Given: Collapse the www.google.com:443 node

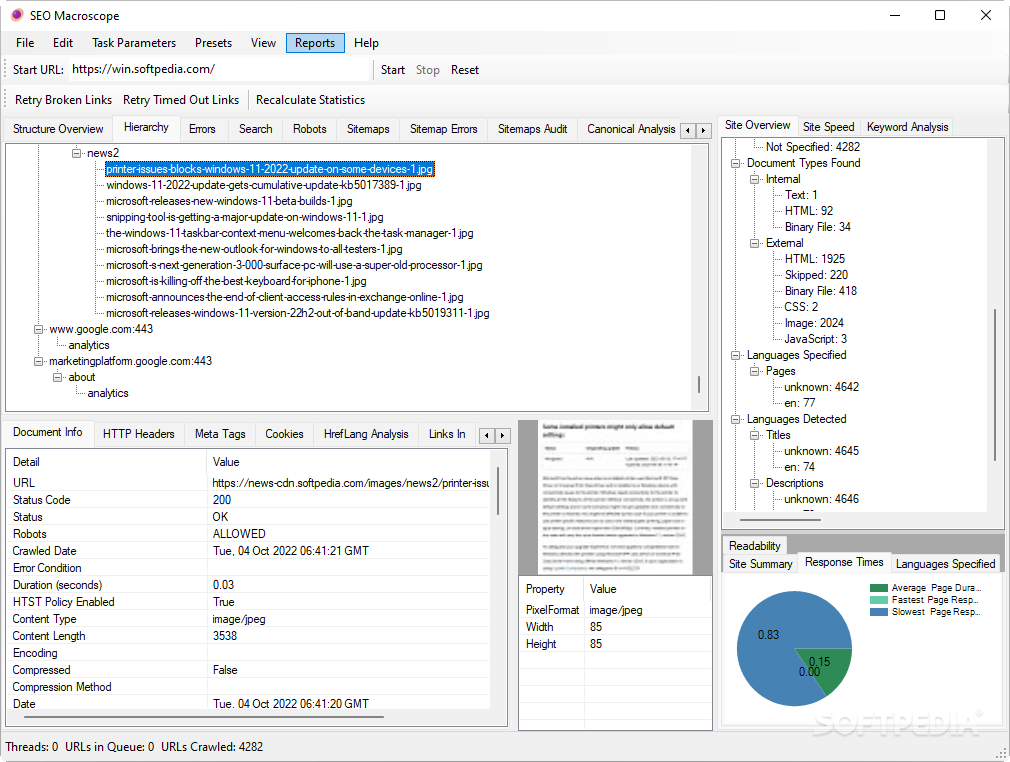Looking at the screenshot, I should [39, 329].
